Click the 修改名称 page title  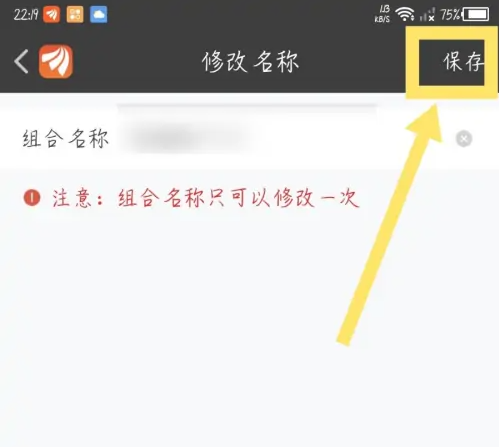[250, 62]
